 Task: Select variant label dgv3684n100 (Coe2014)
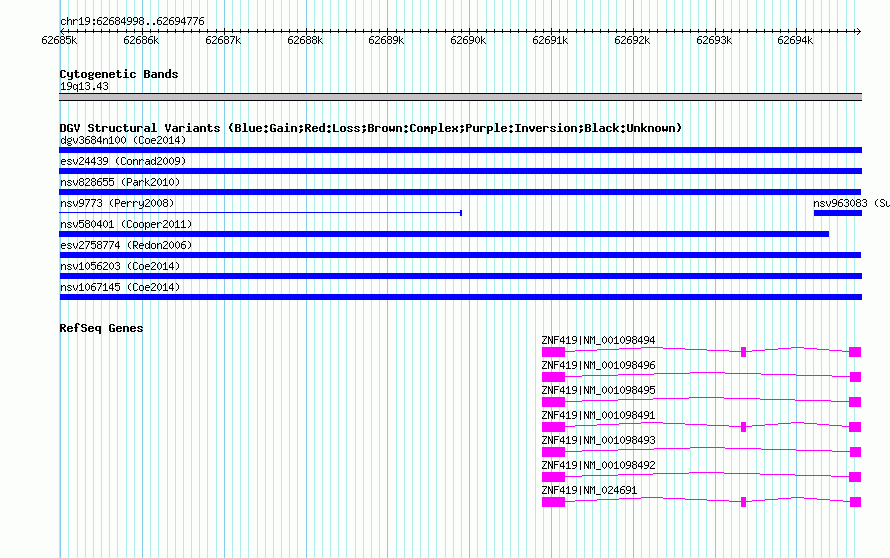coord(123,140)
